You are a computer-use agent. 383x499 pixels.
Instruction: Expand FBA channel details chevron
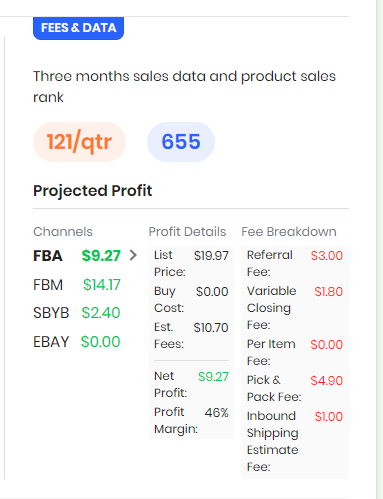click(133, 255)
